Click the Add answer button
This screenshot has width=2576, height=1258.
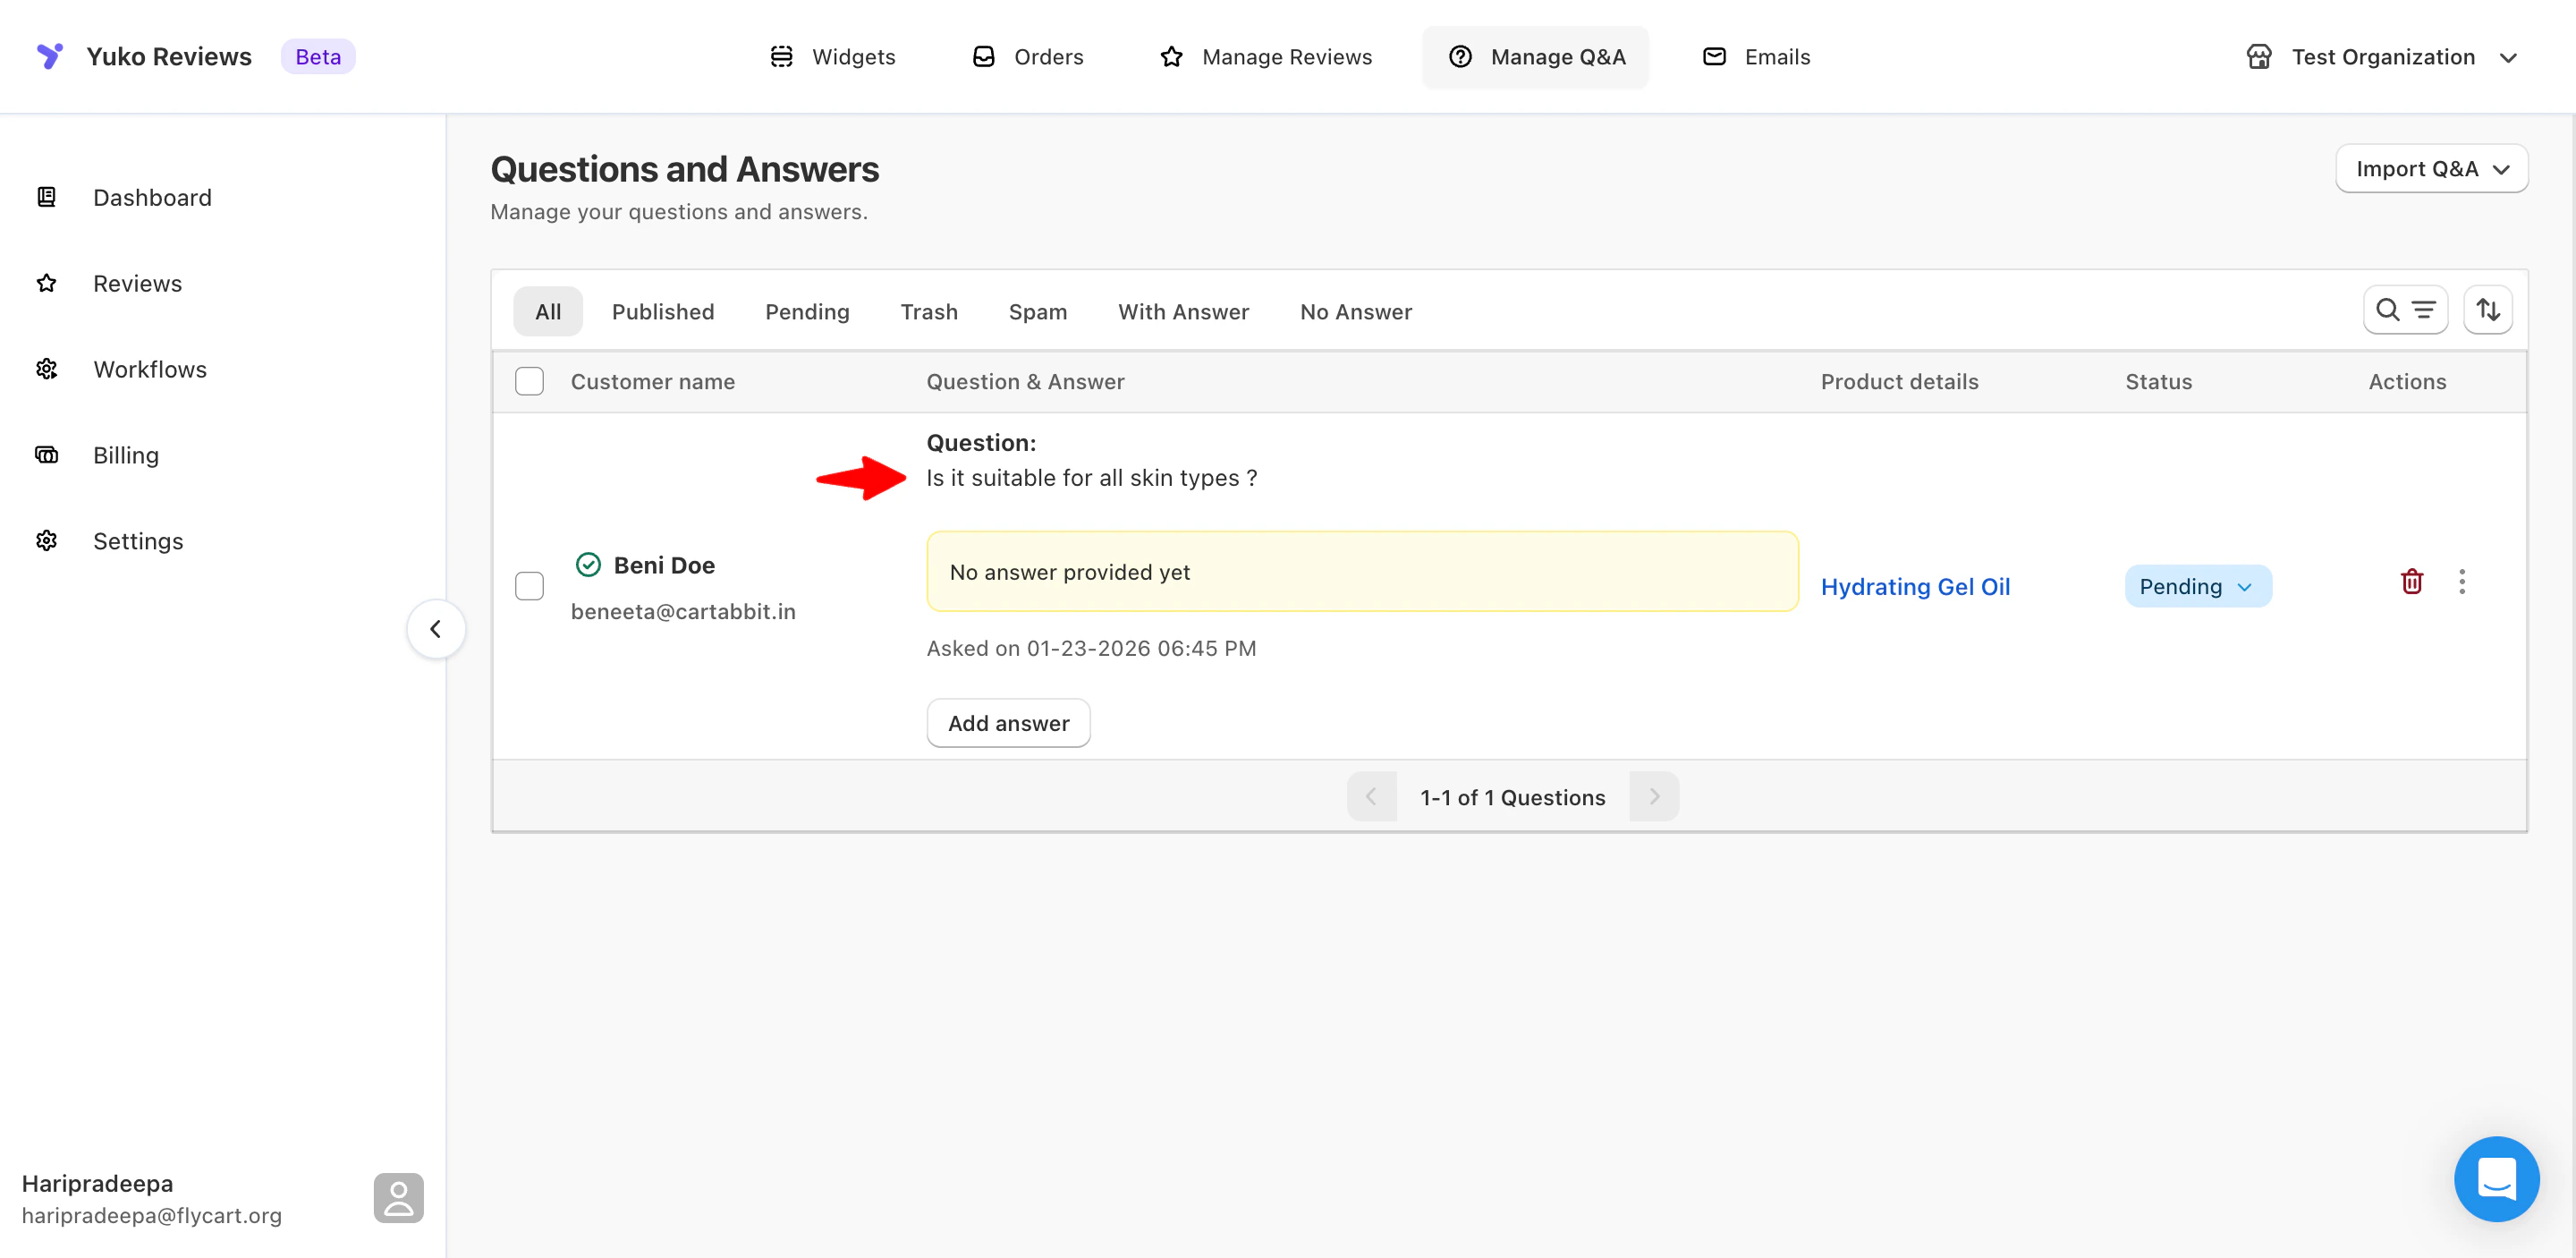[1007, 723]
